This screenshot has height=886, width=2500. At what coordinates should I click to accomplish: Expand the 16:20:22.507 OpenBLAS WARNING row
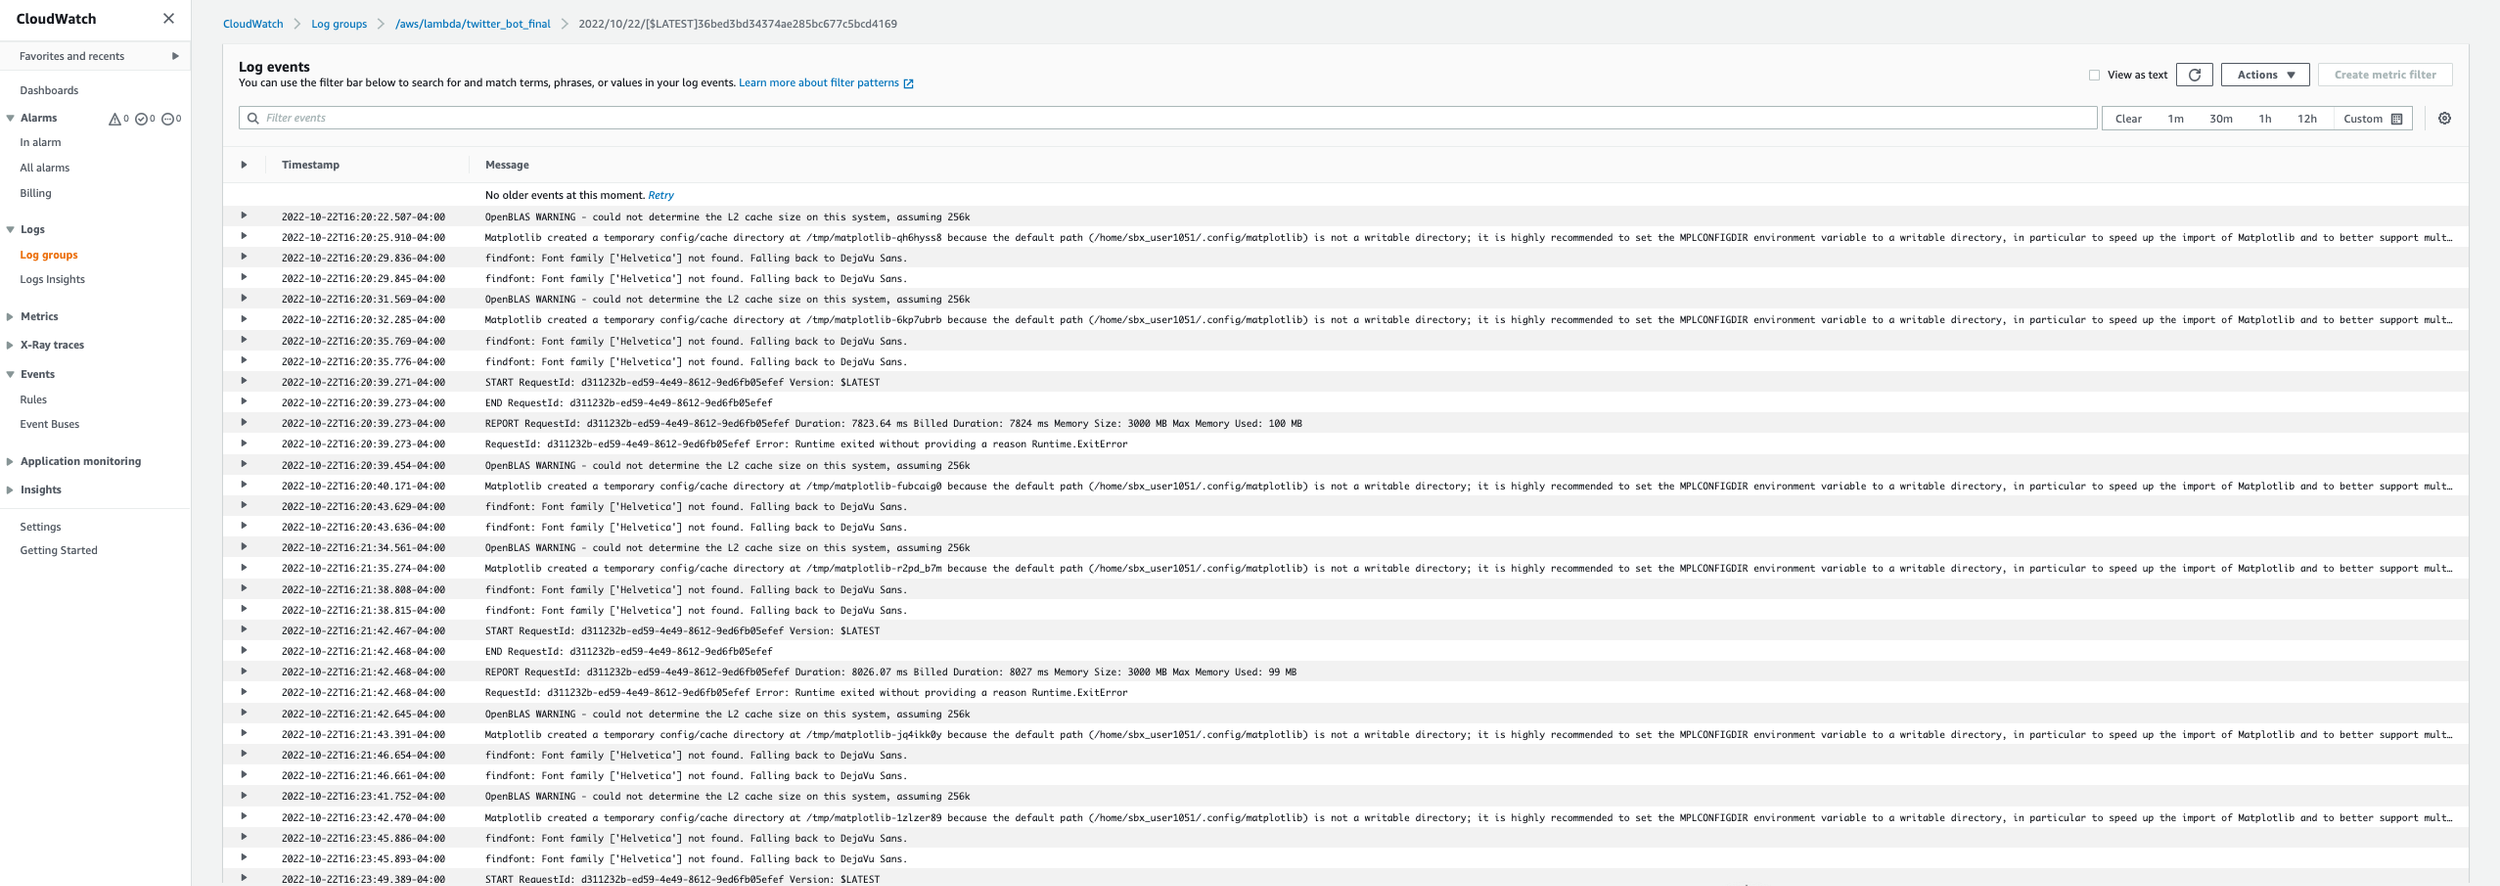(244, 216)
